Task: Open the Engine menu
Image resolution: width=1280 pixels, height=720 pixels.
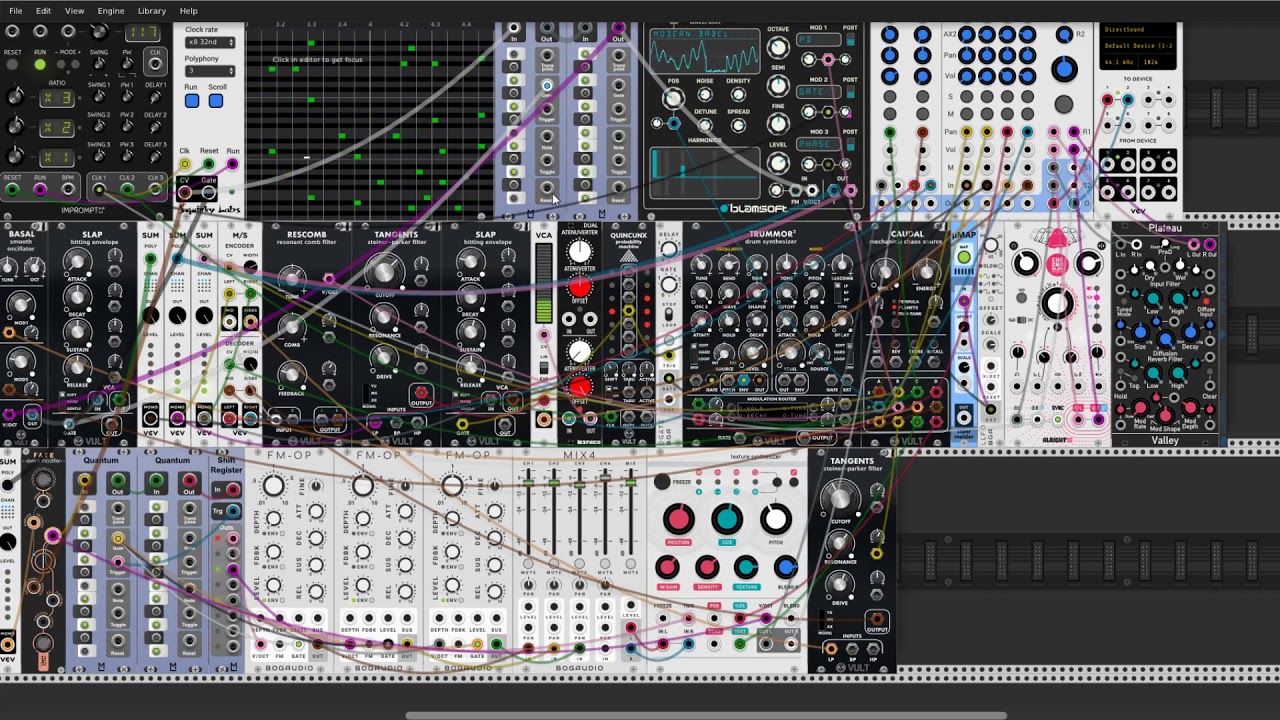Action: click(x=111, y=11)
